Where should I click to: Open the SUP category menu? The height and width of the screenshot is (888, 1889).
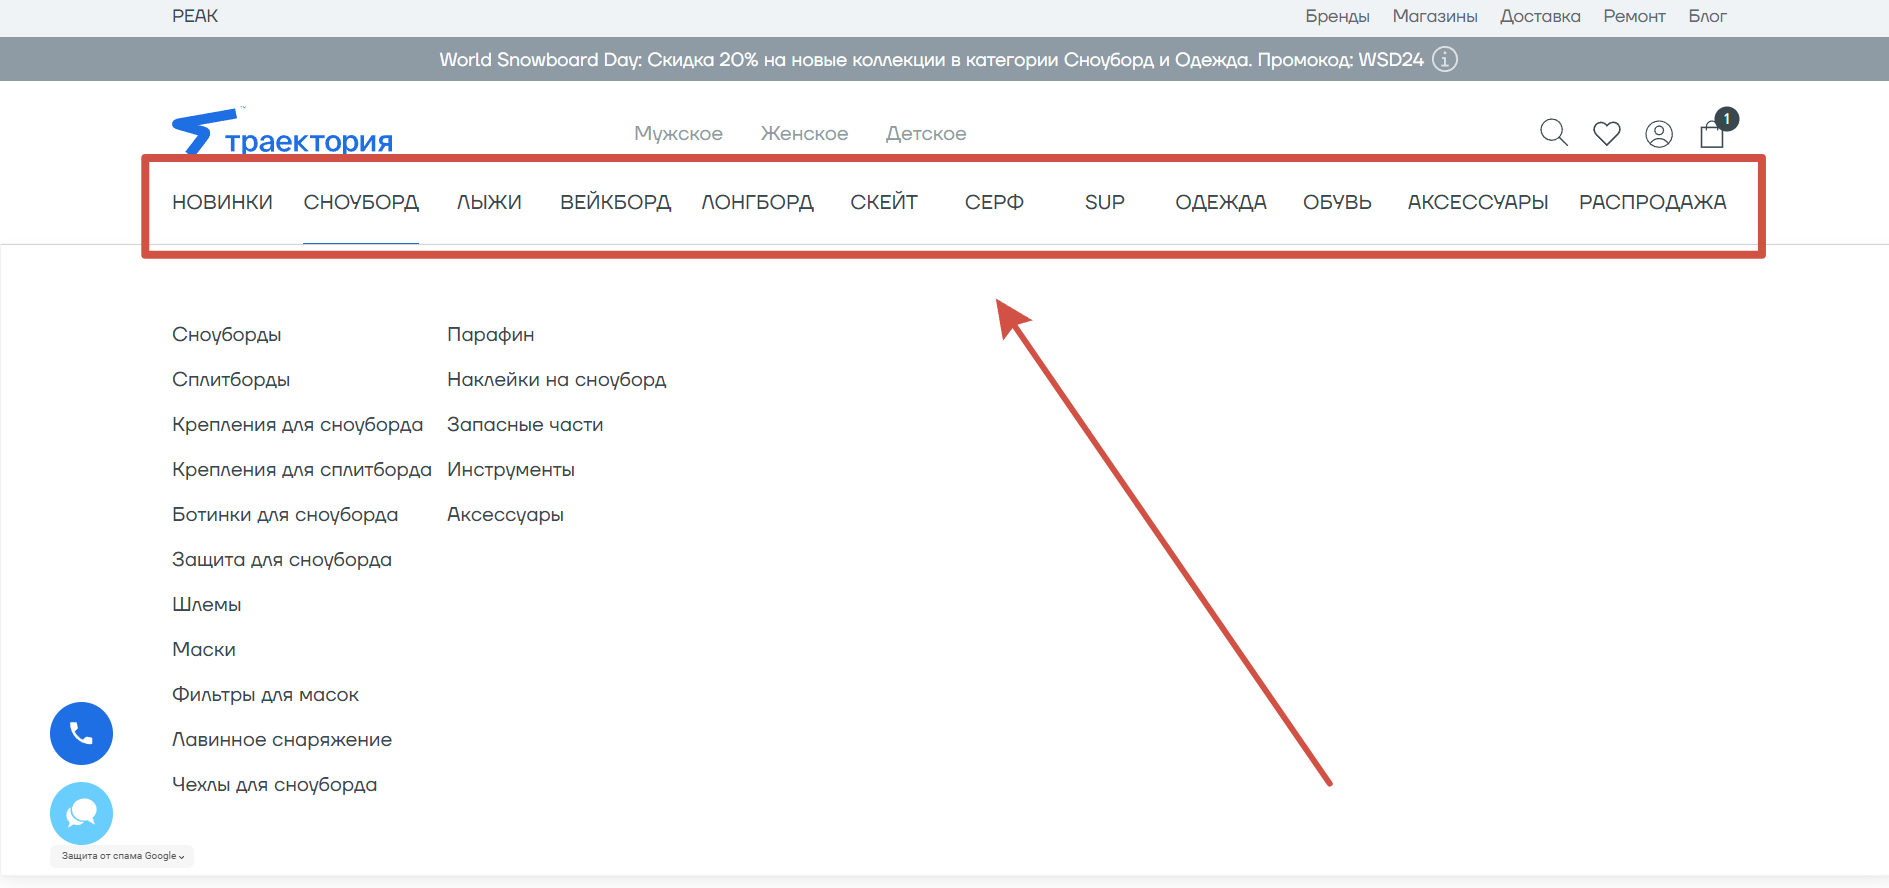[x=1105, y=202]
